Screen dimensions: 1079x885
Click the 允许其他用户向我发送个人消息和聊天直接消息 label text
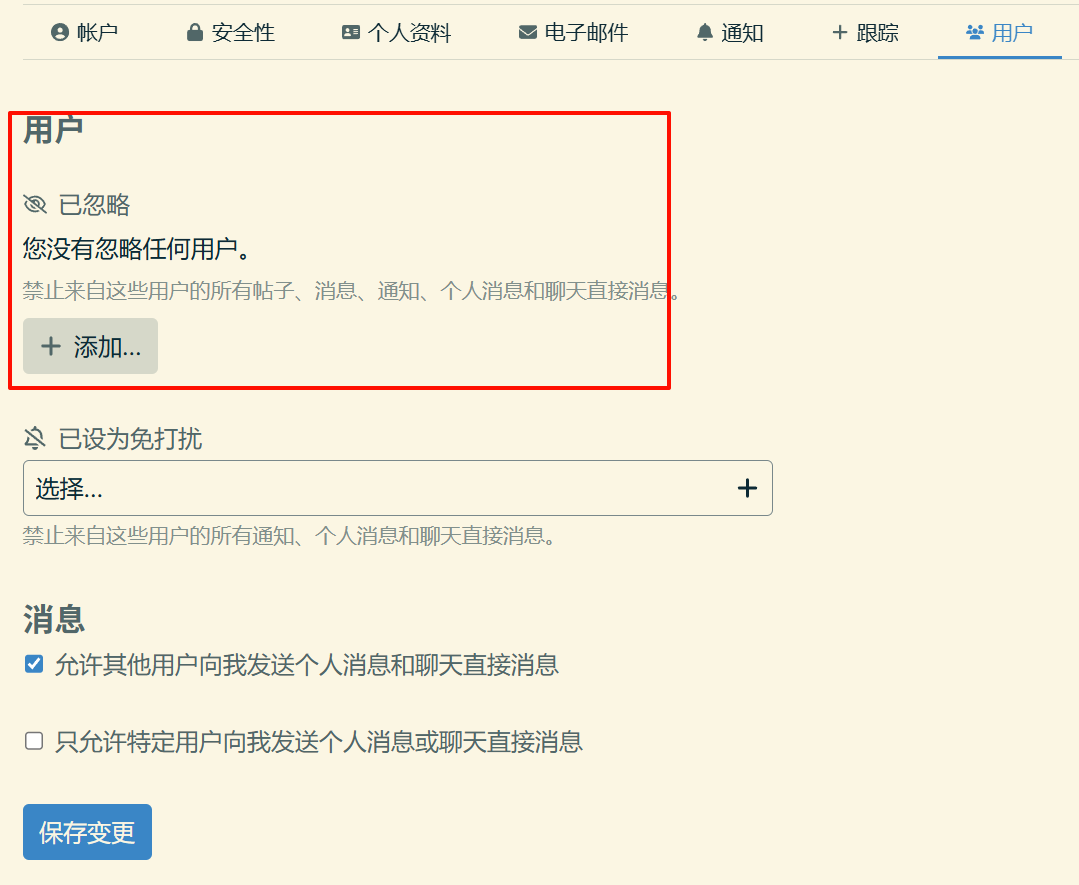306,665
